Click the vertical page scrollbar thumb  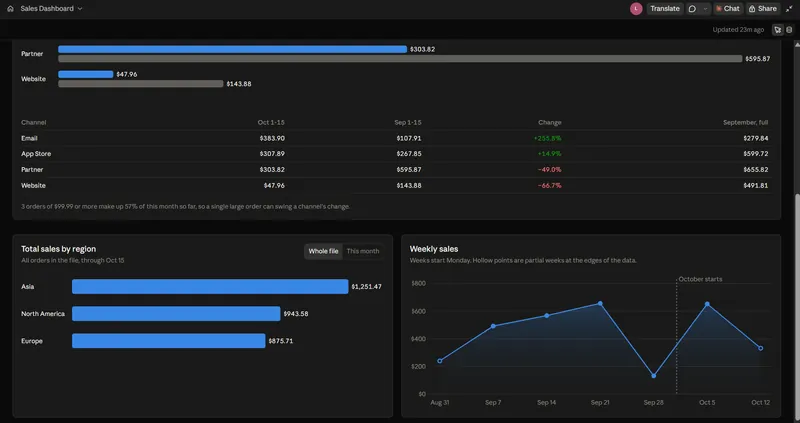(x=796, y=307)
